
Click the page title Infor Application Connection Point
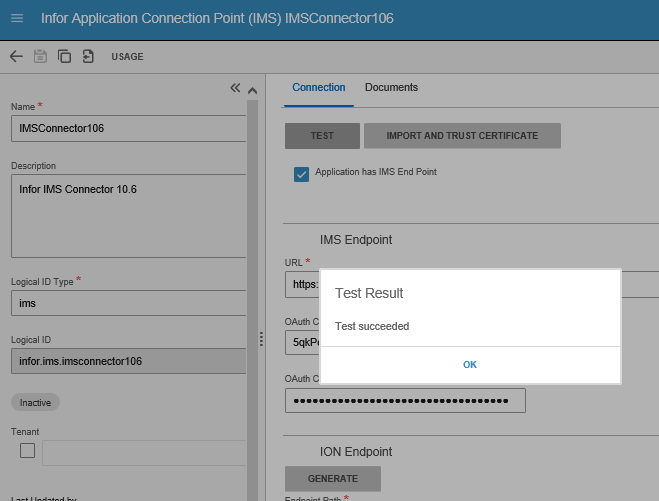click(217, 18)
